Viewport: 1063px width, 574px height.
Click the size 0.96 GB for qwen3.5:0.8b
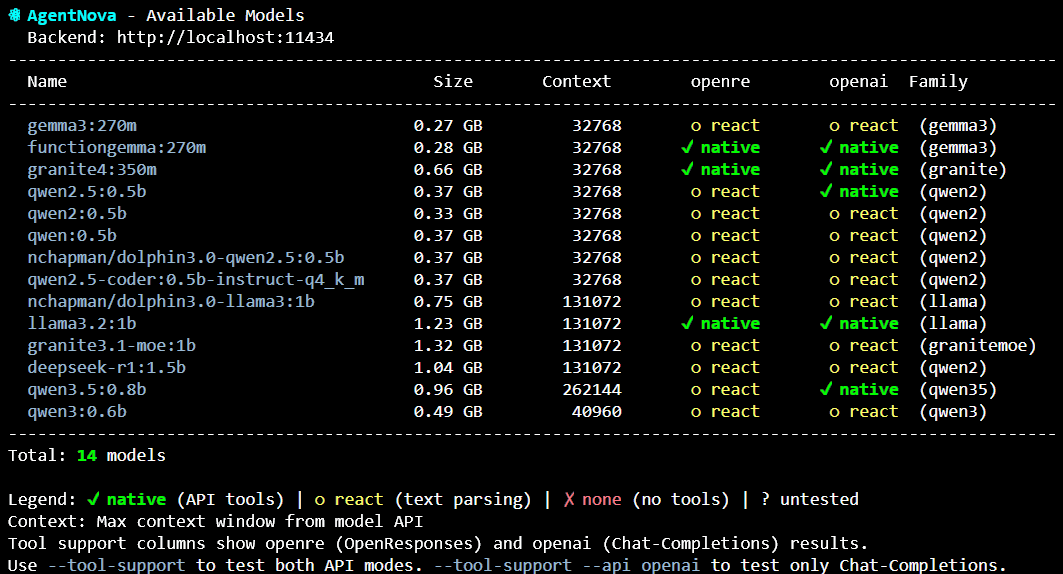tap(448, 389)
